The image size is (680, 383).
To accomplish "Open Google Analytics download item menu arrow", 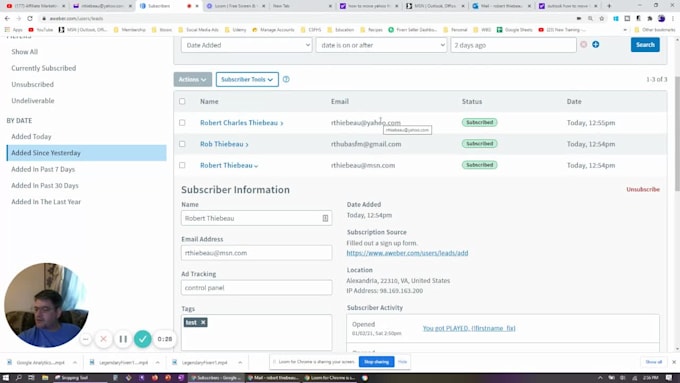I will (75, 362).
